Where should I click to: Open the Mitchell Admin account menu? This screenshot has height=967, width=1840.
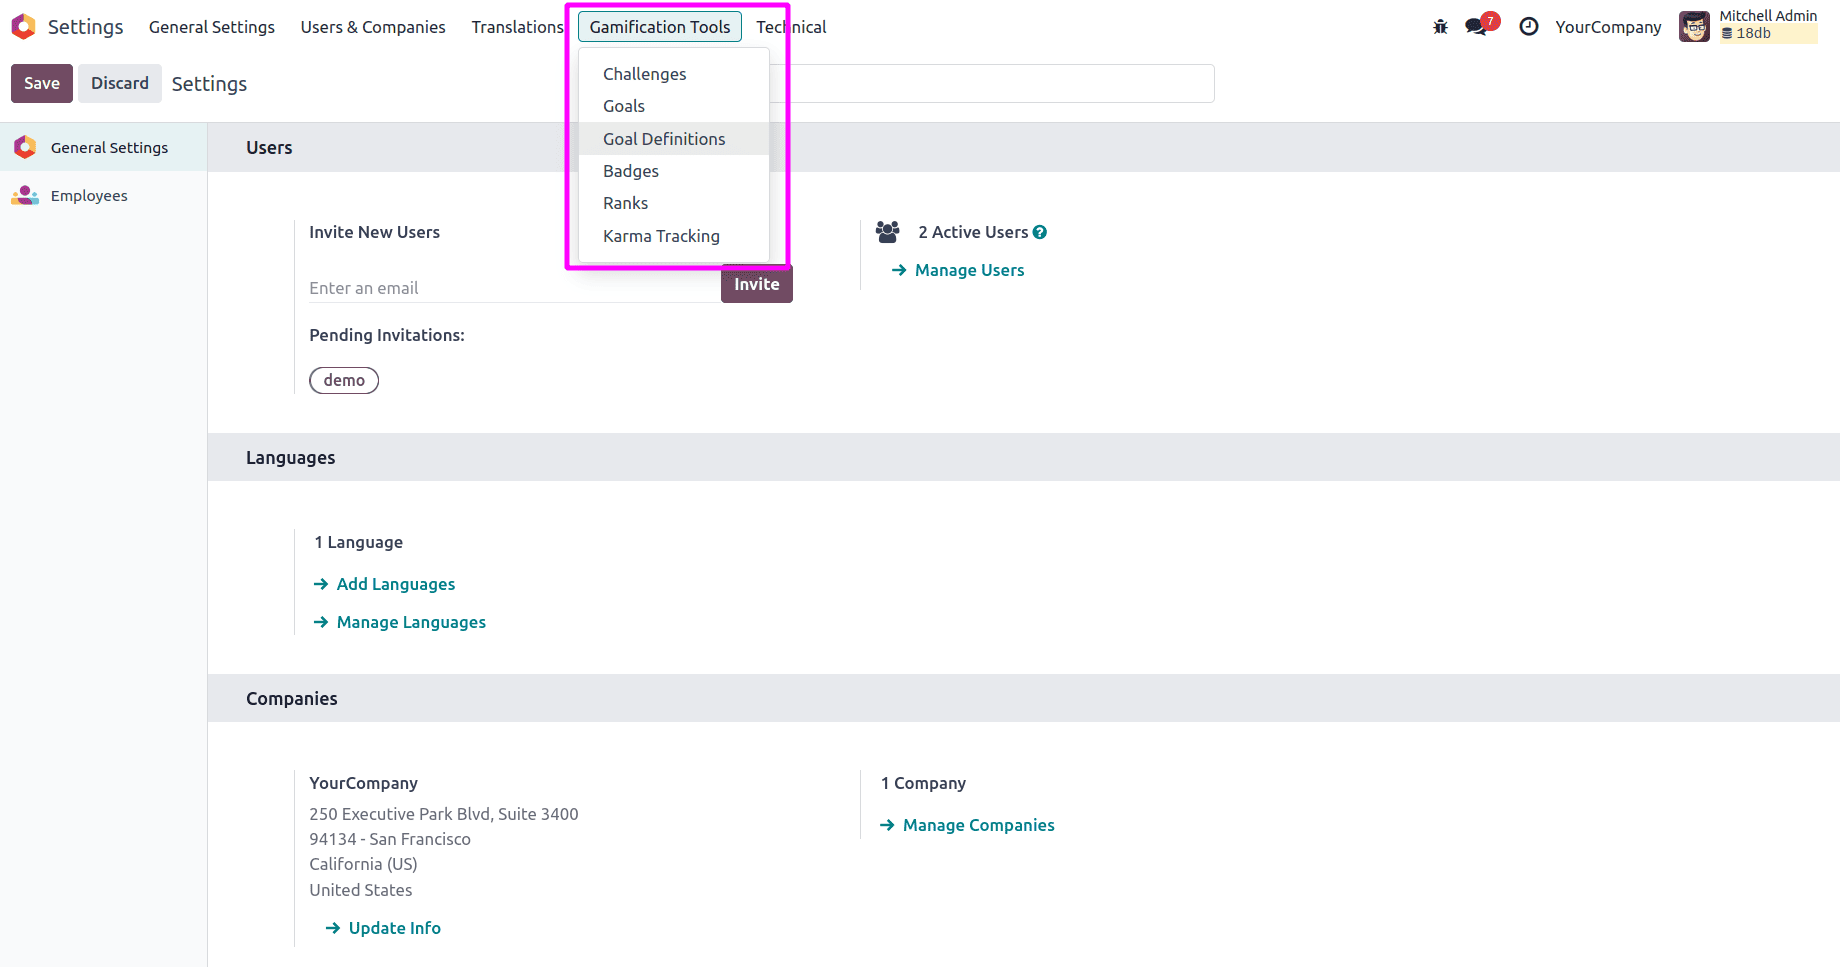pyautogui.click(x=1747, y=27)
